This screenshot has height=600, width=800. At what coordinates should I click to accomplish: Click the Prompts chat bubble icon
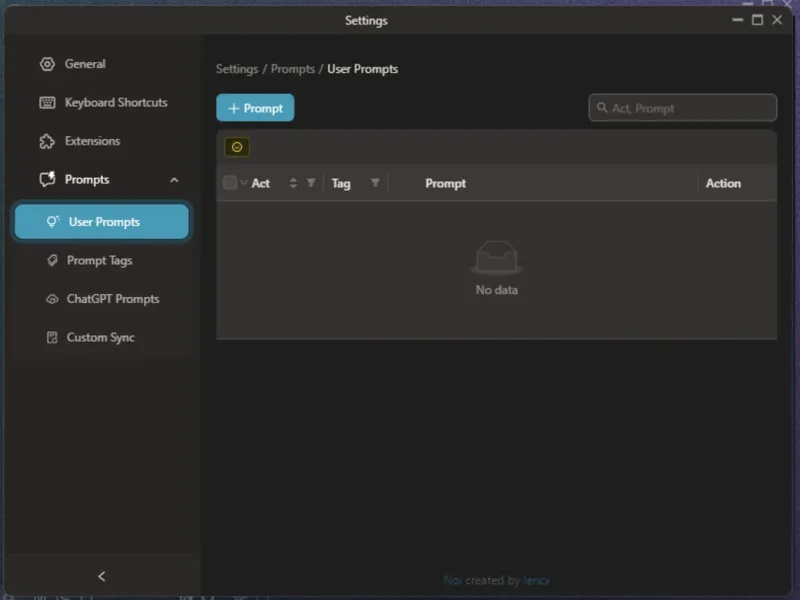point(47,179)
